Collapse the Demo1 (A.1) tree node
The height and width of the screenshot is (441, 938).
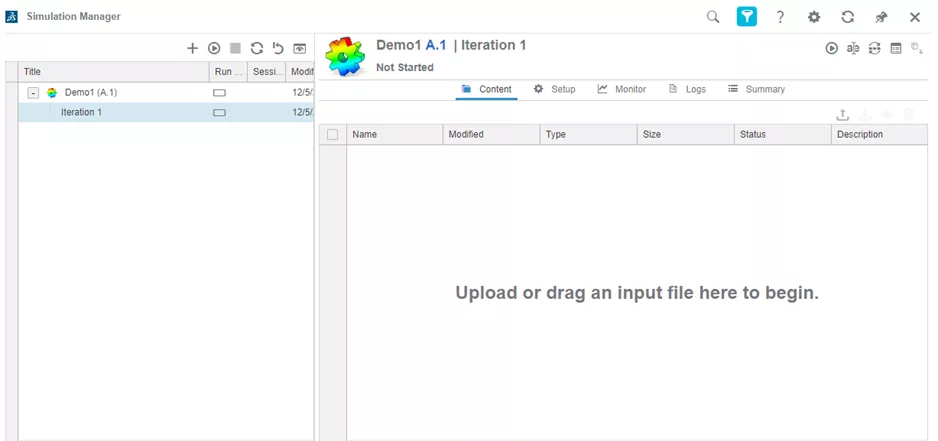point(34,93)
